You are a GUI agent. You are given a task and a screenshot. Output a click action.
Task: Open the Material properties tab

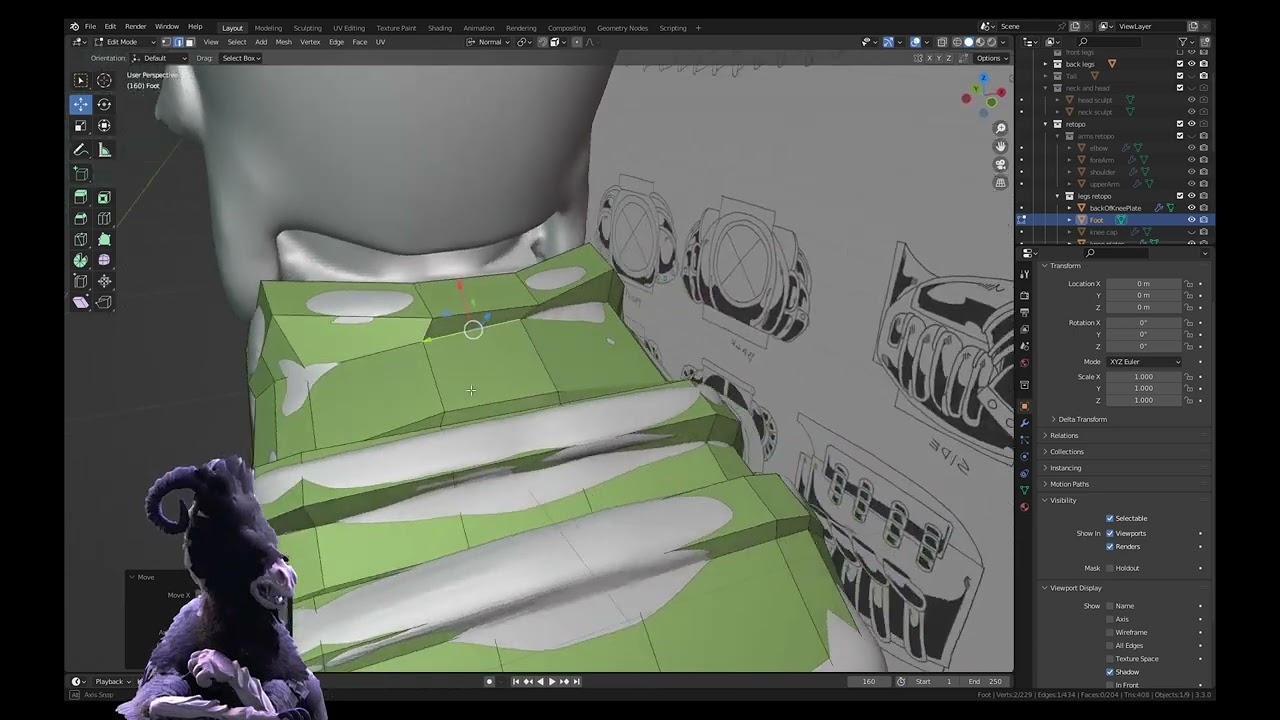(1024, 507)
